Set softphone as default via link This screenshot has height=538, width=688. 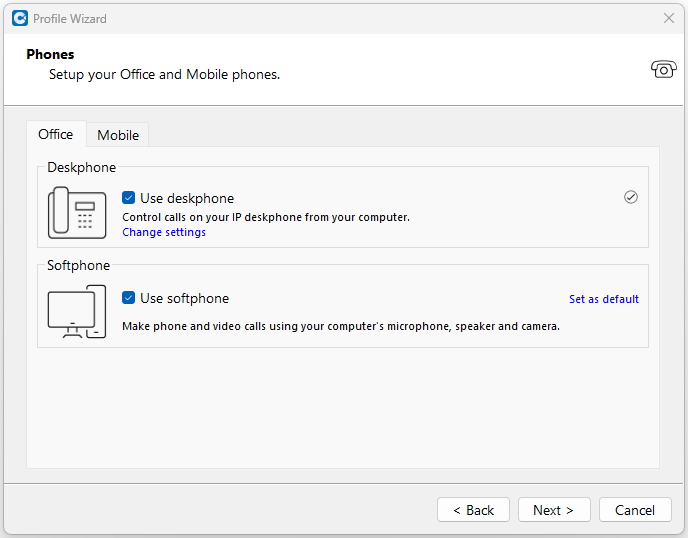click(x=603, y=299)
